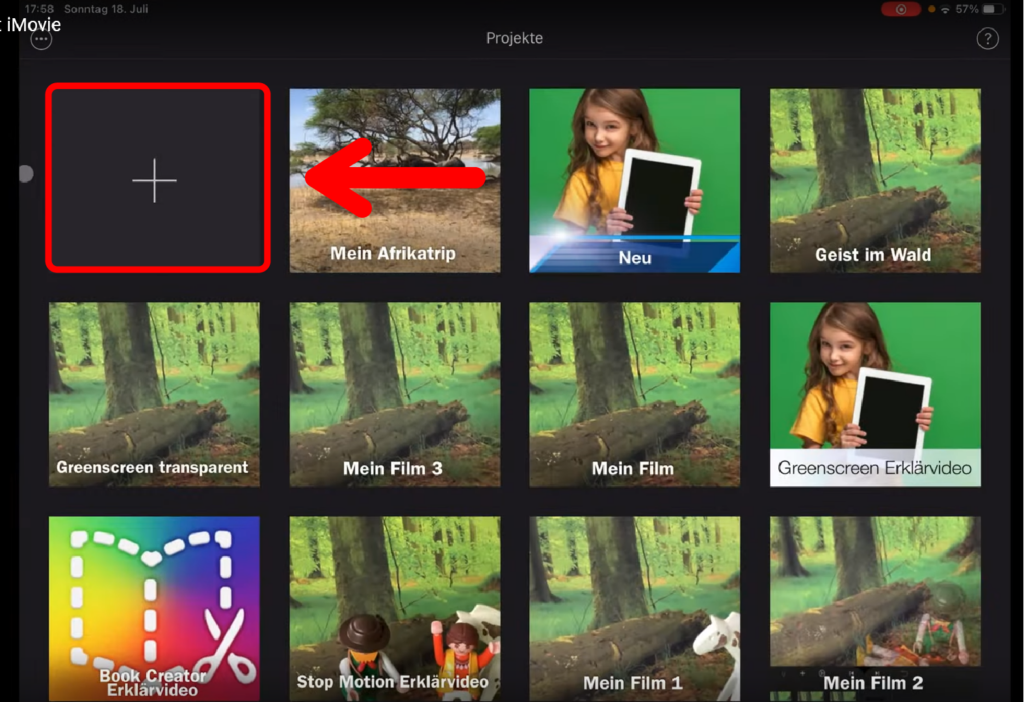
Task: Open the Geist im Wald project
Action: 874,180
